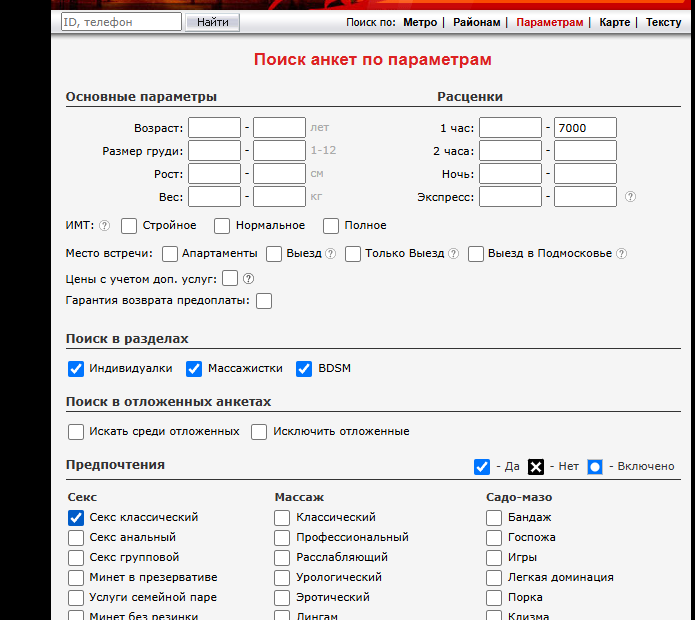Tick the Расслабляющий massage checkbox
Screen dimensions: 695x620
(282, 558)
